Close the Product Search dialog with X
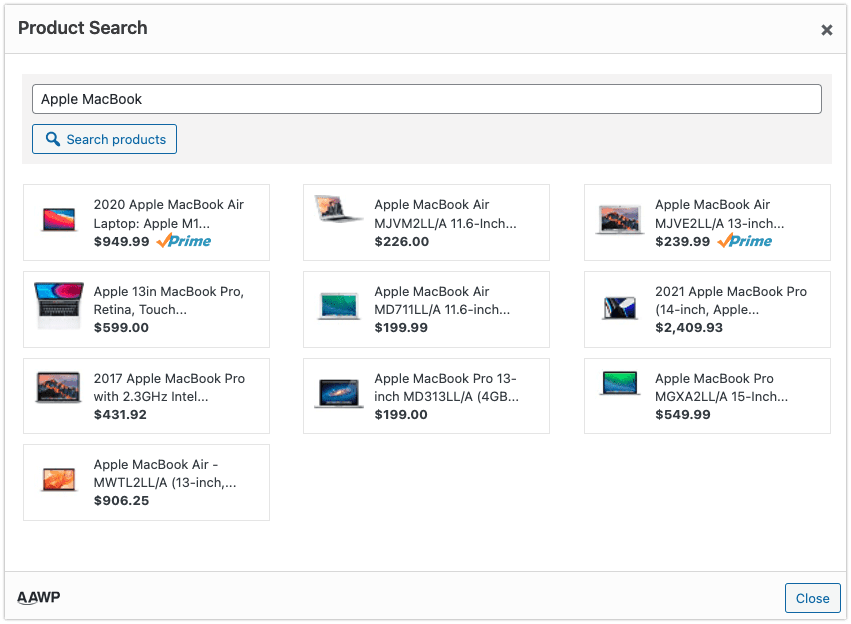 click(827, 30)
